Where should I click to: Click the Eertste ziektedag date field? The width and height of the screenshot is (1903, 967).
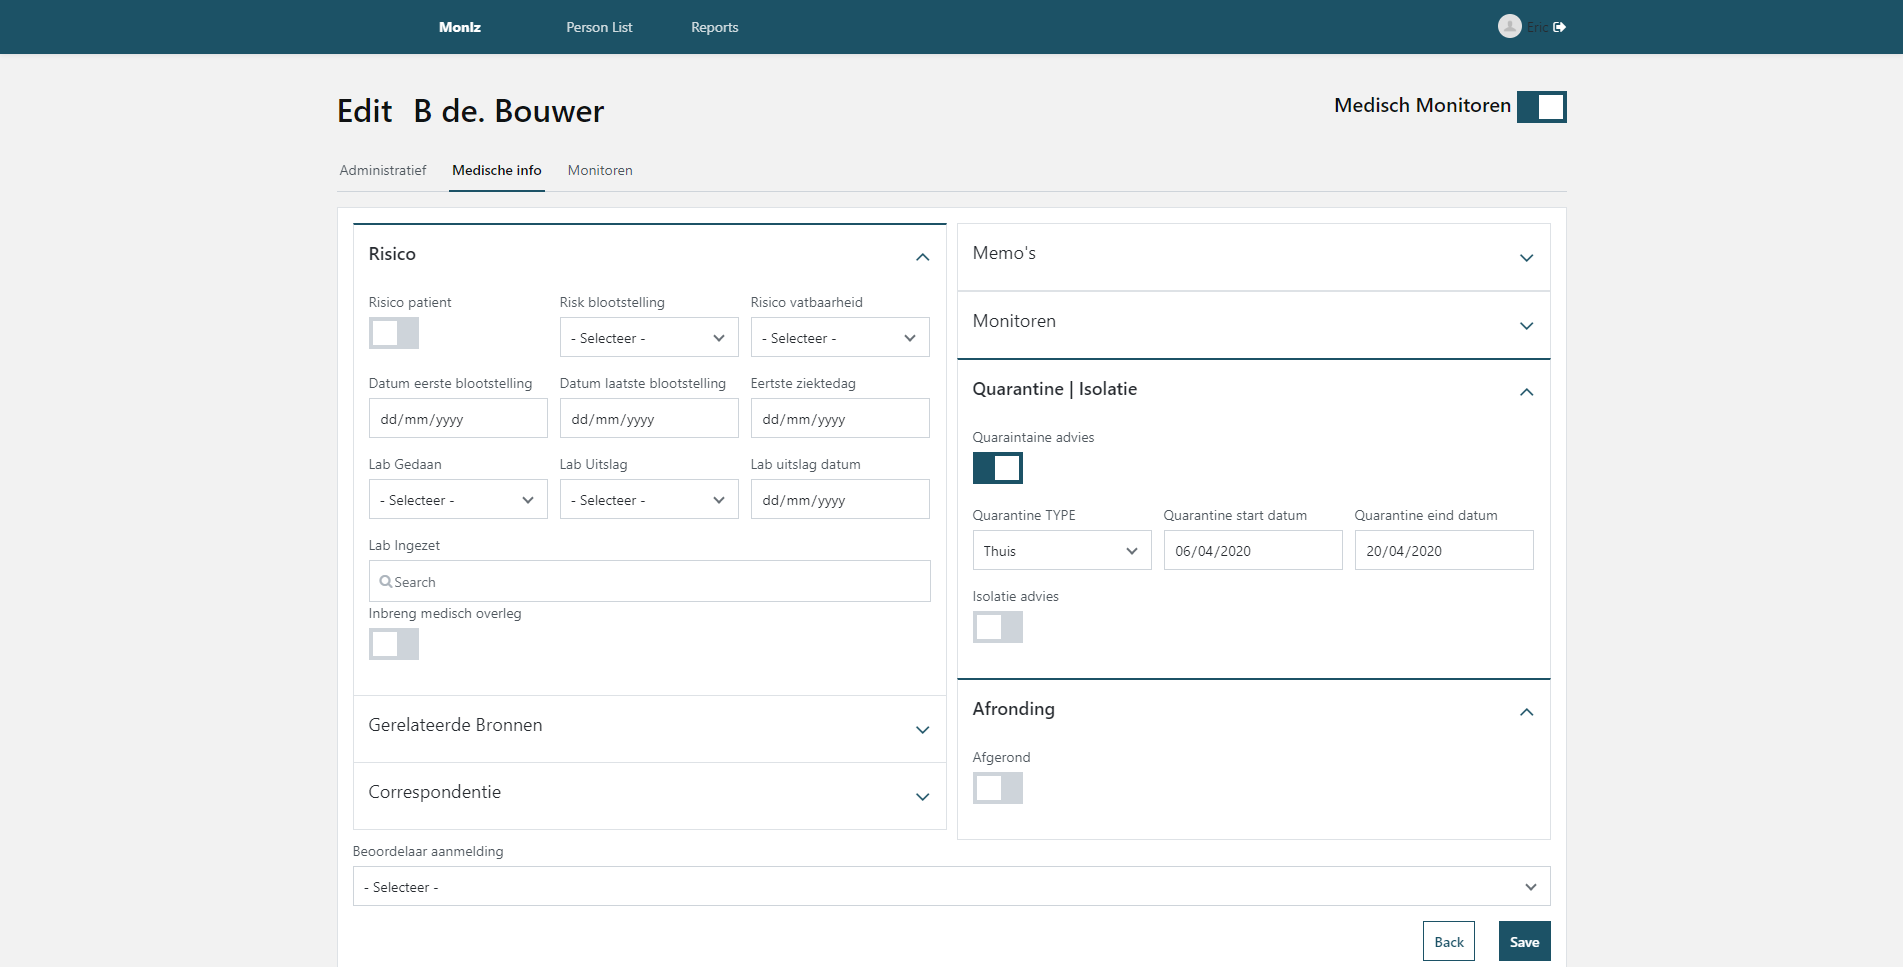(x=840, y=419)
